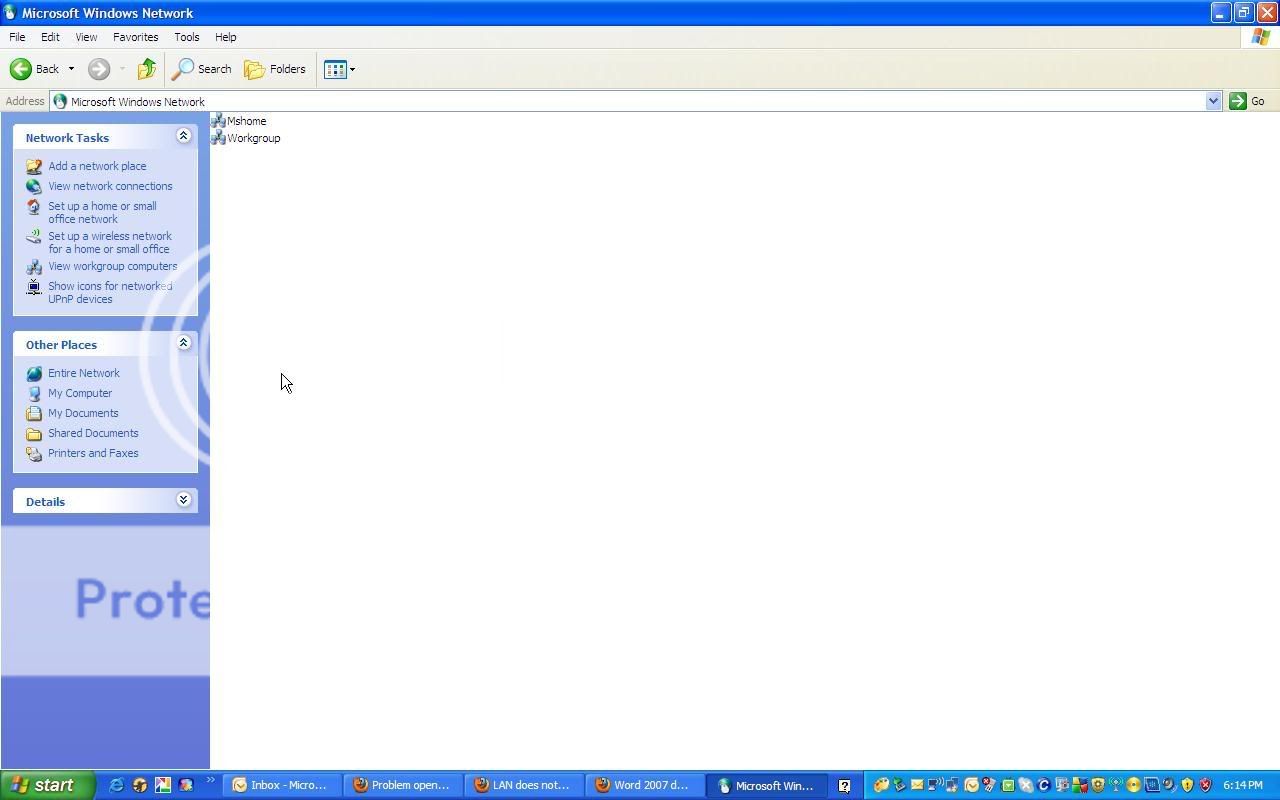This screenshot has height=800, width=1280.
Task: Open the Favorites menu
Action: click(x=135, y=37)
